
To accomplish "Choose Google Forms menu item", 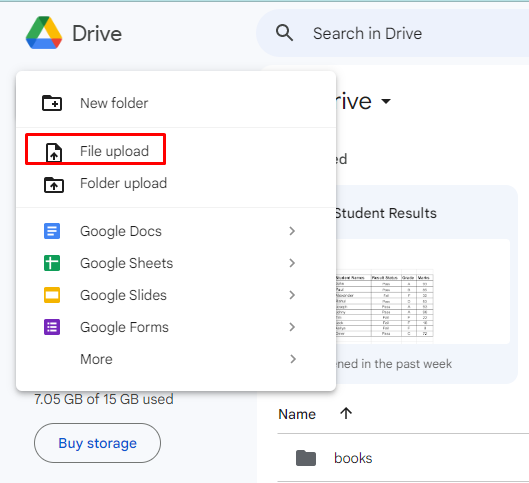I will [176, 327].
